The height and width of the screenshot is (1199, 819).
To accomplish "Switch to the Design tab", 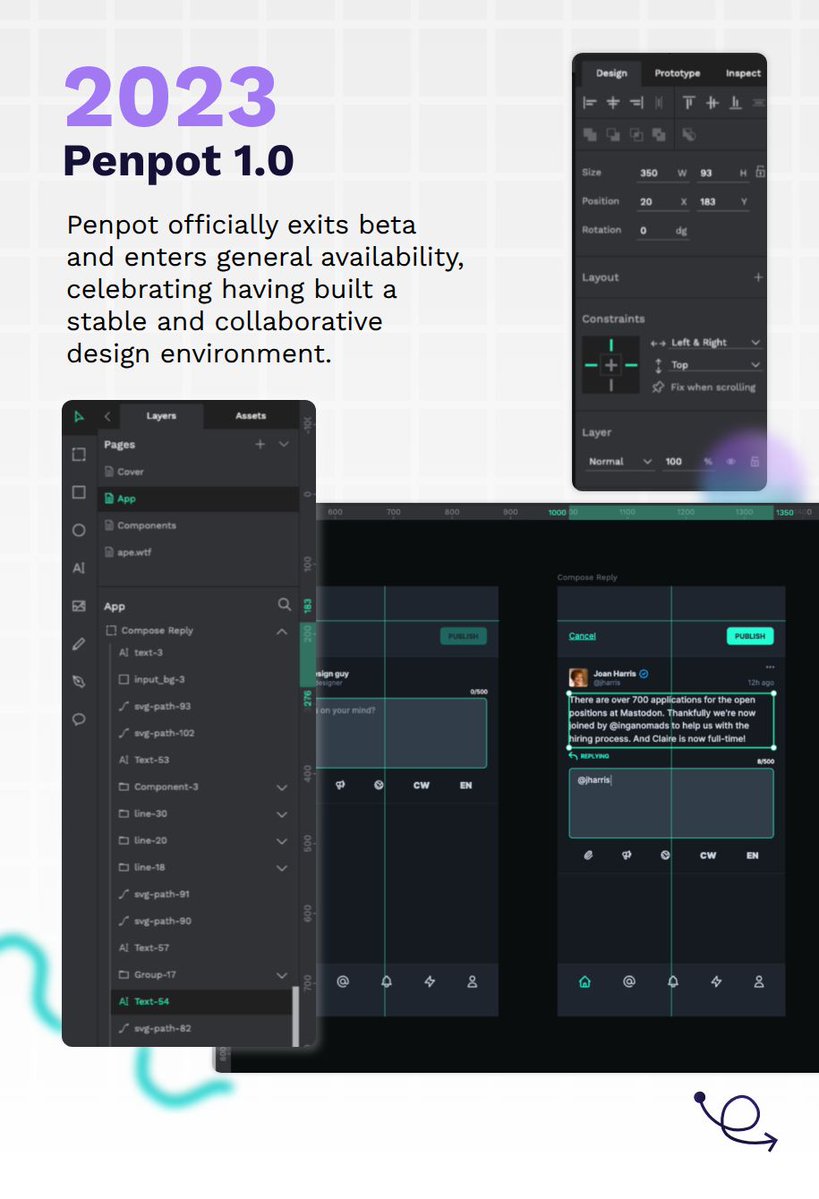I will point(612,73).
